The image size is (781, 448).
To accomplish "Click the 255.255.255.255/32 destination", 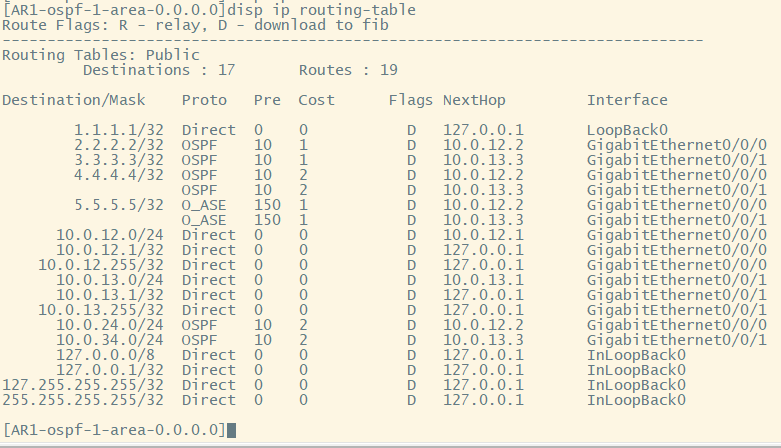I will pos(83,400).
